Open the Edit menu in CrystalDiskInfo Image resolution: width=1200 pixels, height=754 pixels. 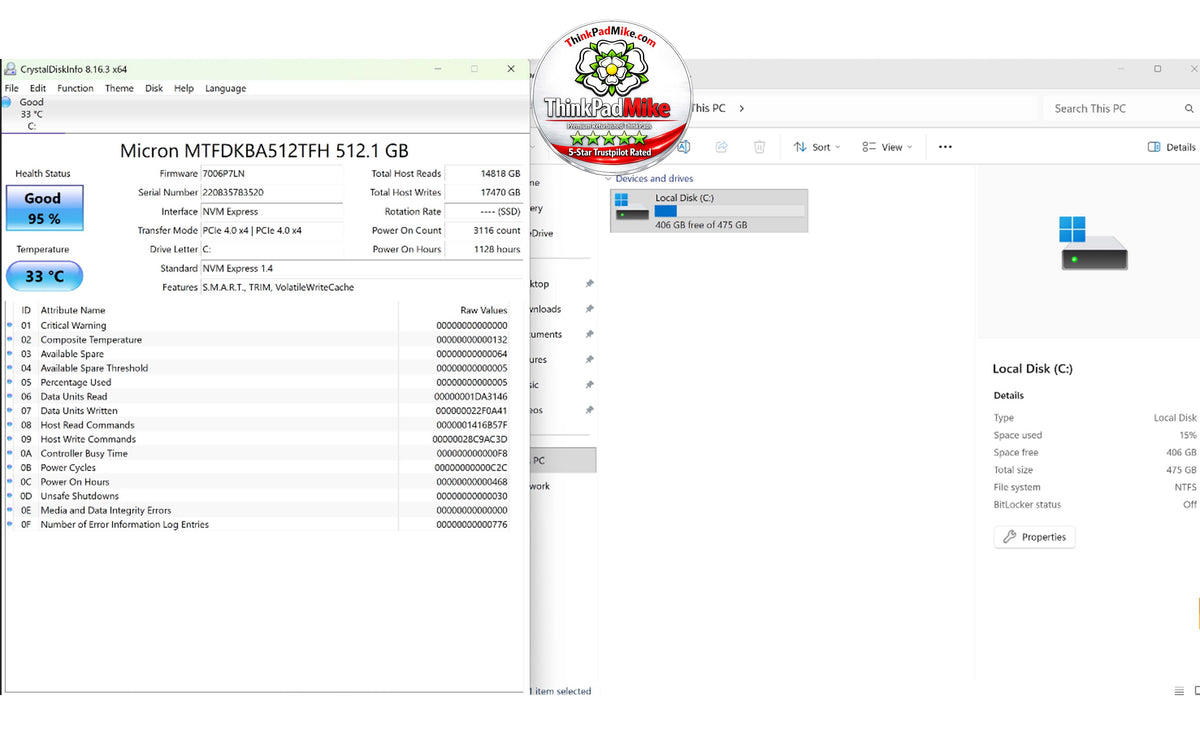pyautogui.click(x=38, y=88)
